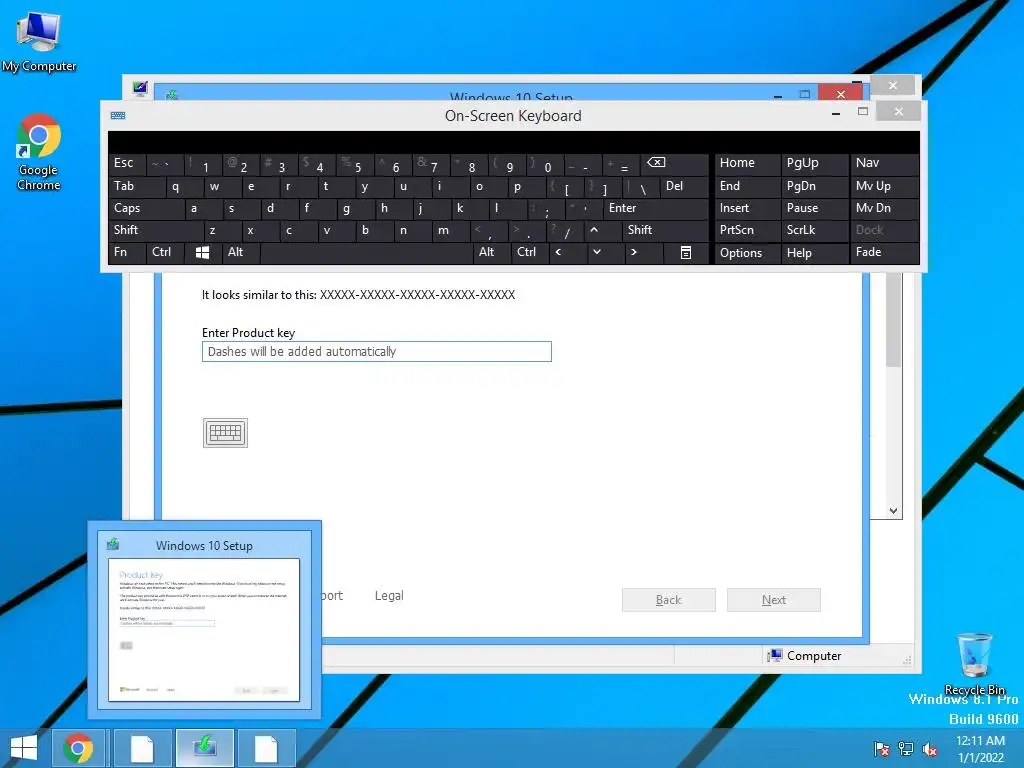The width and height of the screenshot is (1024, 768).
Task: Click the right arrow key on On-Screen Keyboard
Action: [643, 253]
